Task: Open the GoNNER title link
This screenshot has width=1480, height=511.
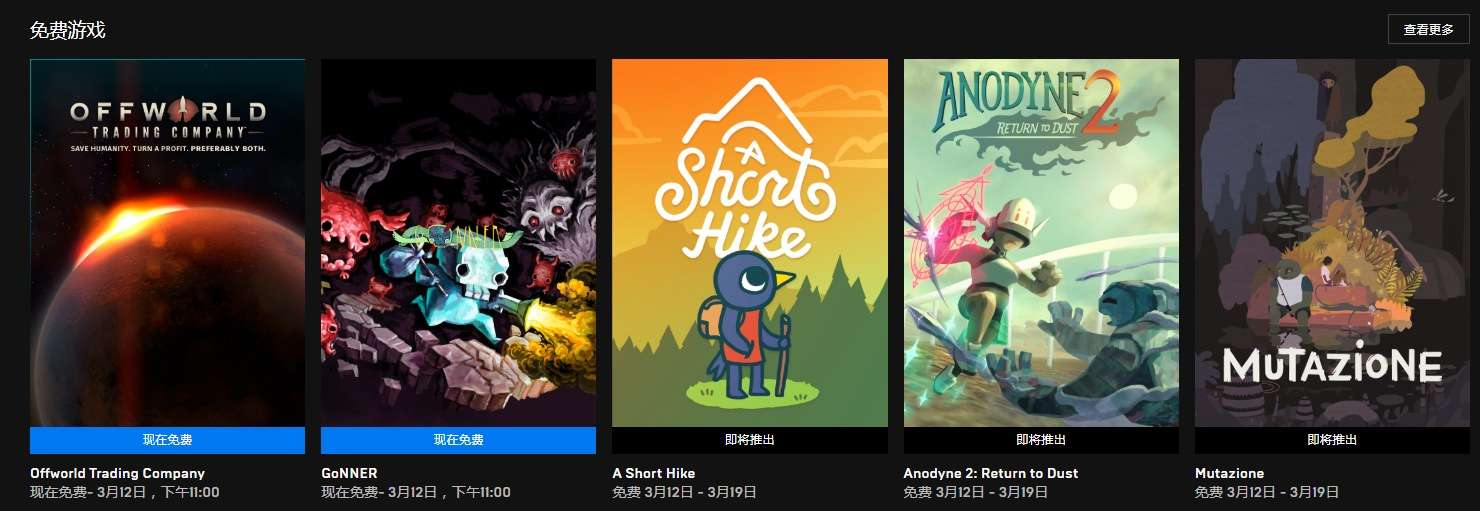Action: click(x=349, y=473)
